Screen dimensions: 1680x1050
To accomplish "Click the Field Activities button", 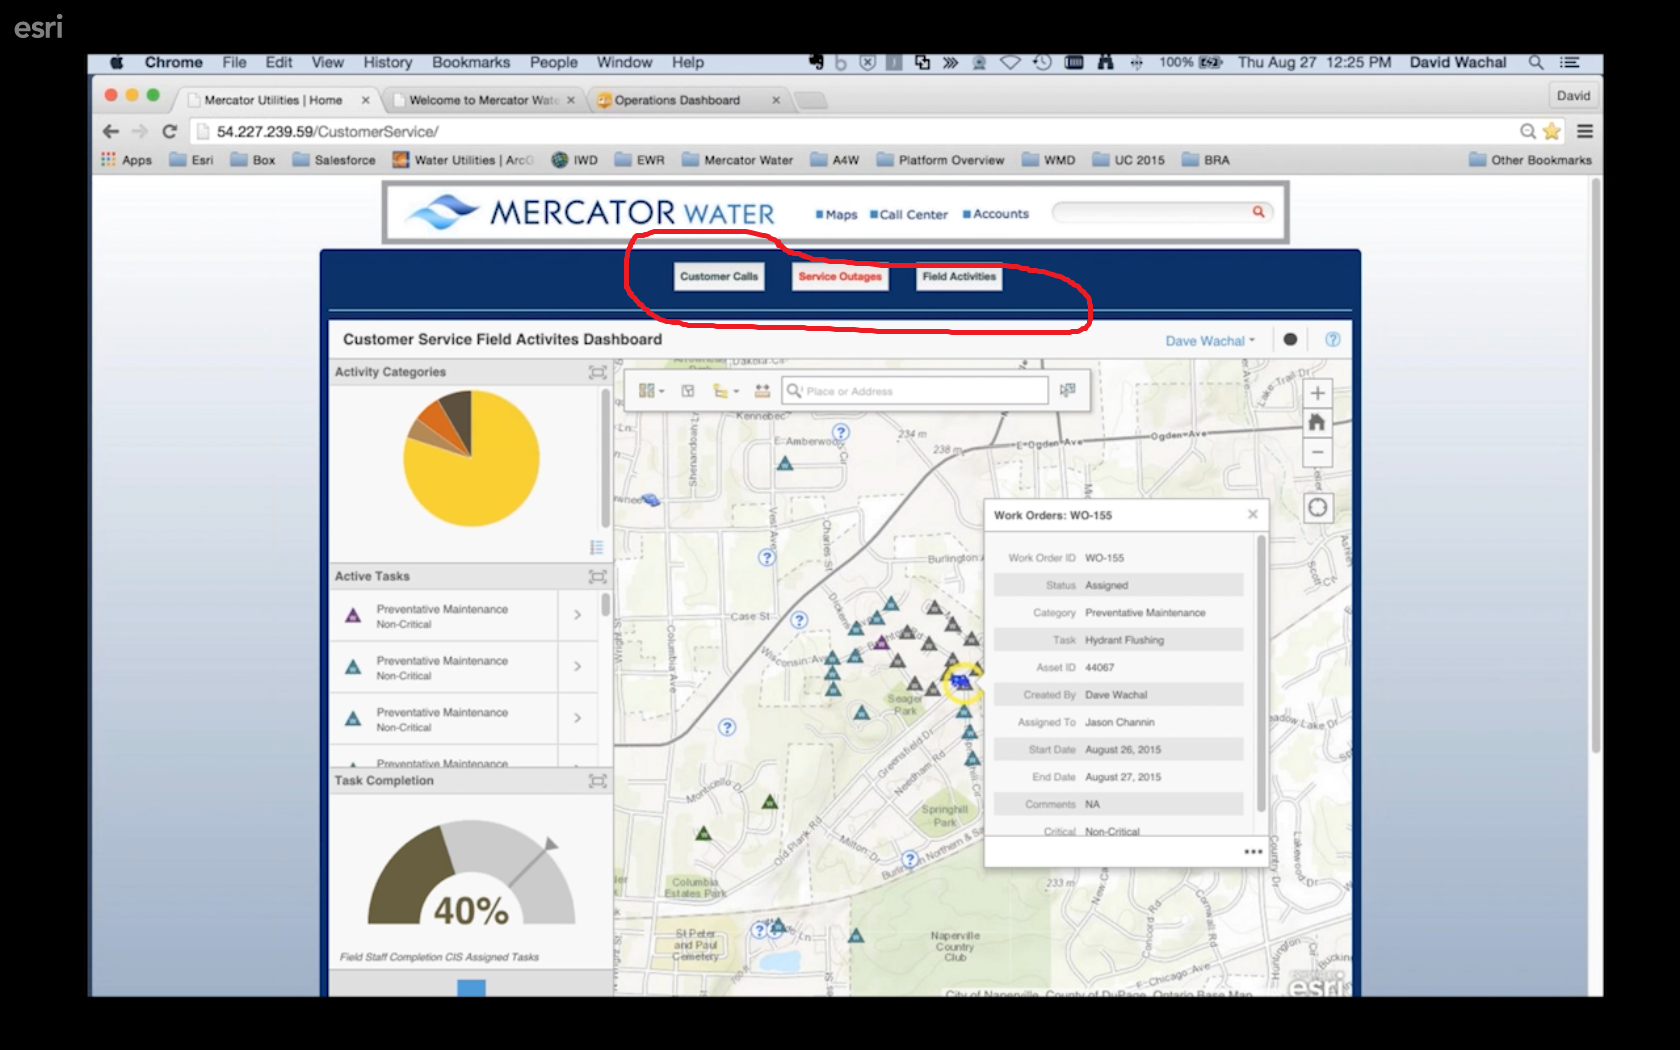I will 959,276.
